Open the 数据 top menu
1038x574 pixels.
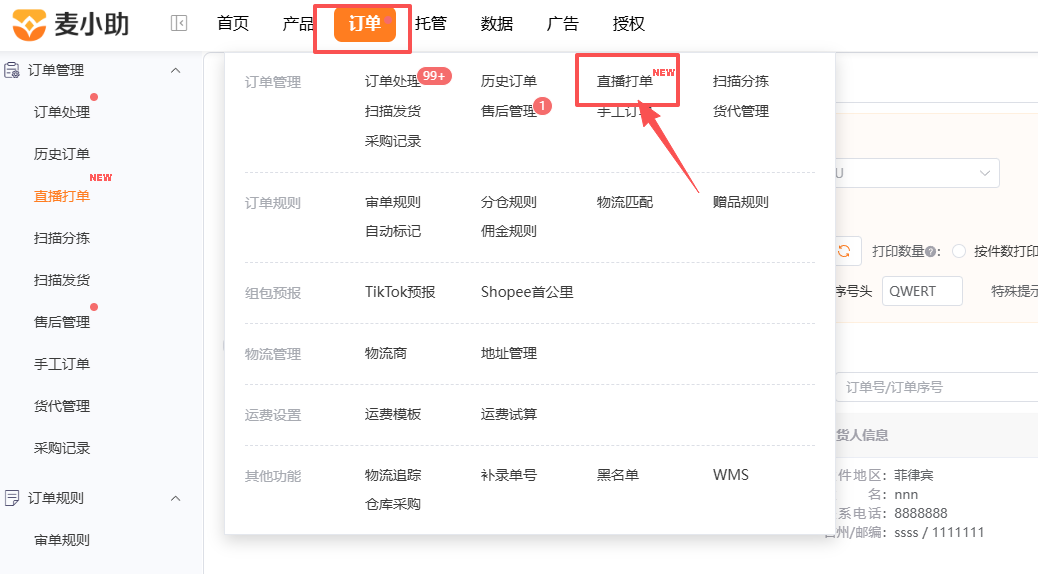497,24
